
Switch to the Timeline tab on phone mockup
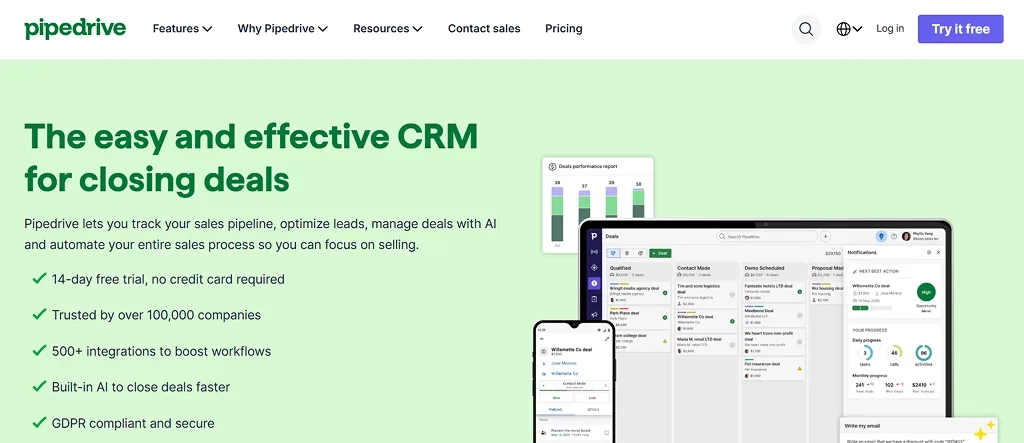(555, 410)
